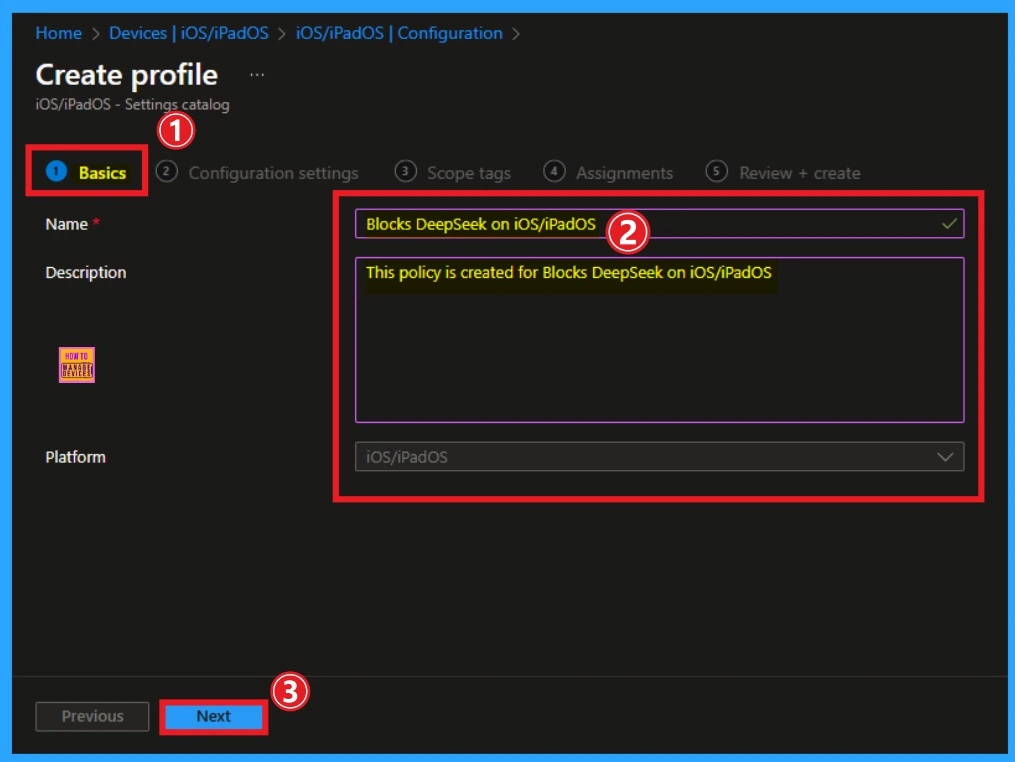Click the Create profile heading
The image size is (1015, 762).
tap(127, 75)
